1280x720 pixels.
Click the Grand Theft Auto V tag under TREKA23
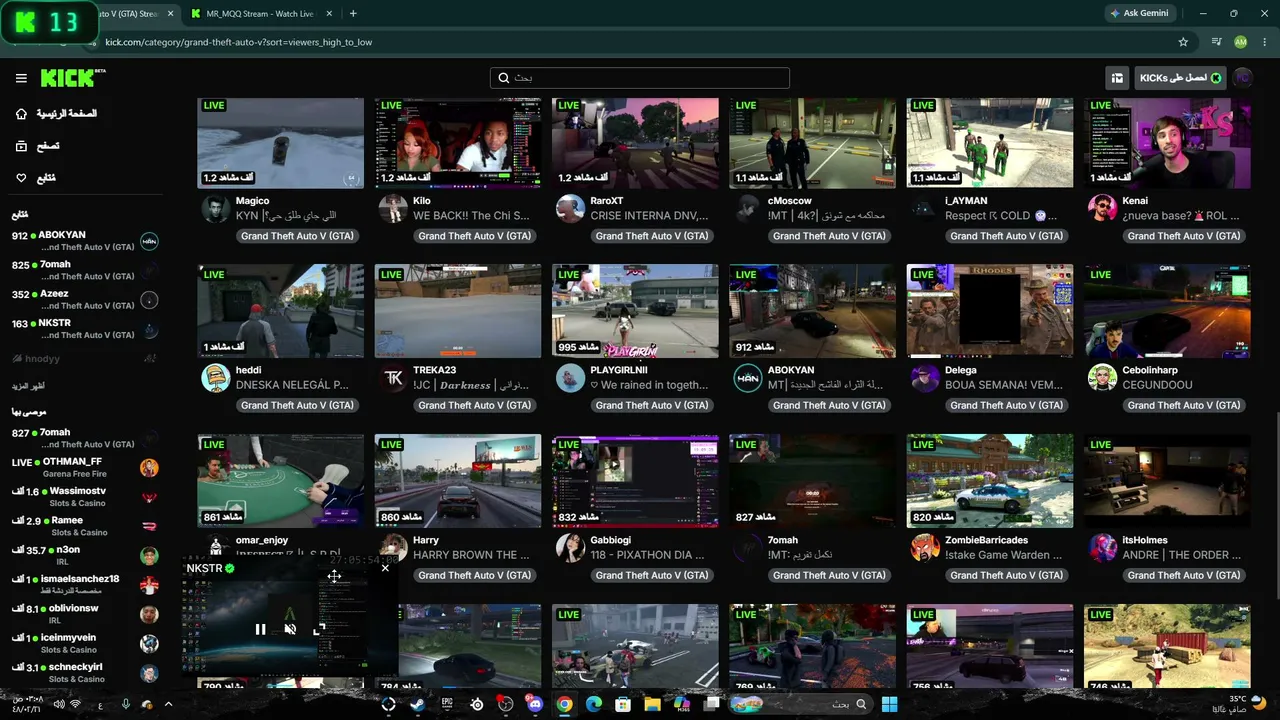pos(474,405)
